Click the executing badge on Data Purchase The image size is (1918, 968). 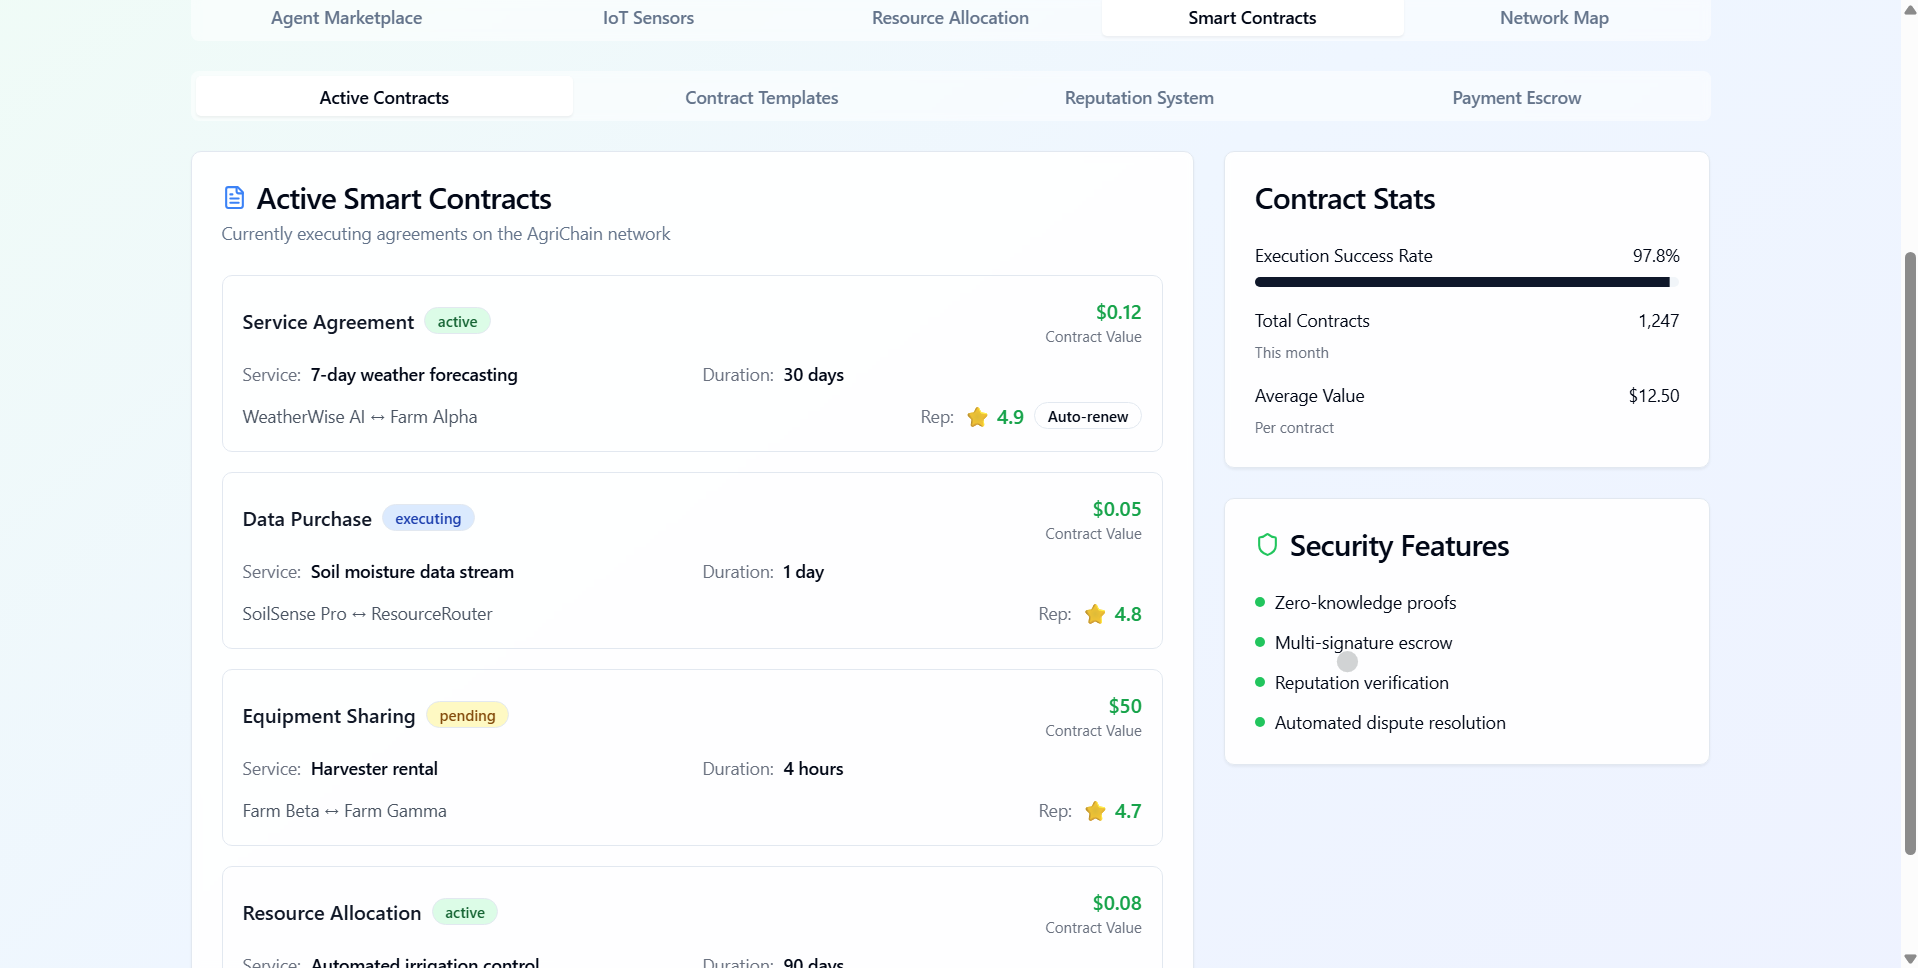coord(428,518)
